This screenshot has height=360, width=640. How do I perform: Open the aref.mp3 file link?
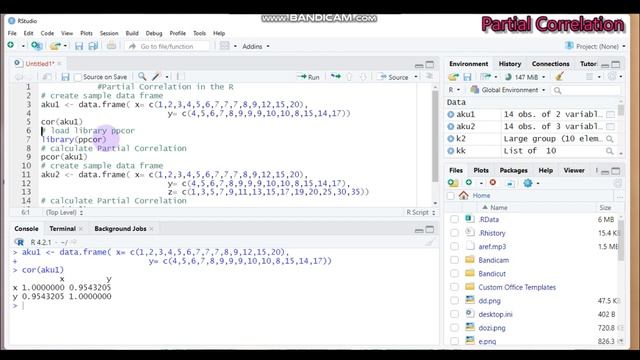tap(492, 247)
